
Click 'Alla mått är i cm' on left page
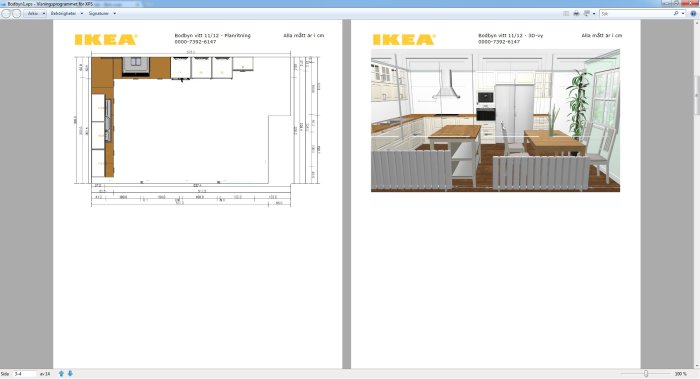point(304,35)
